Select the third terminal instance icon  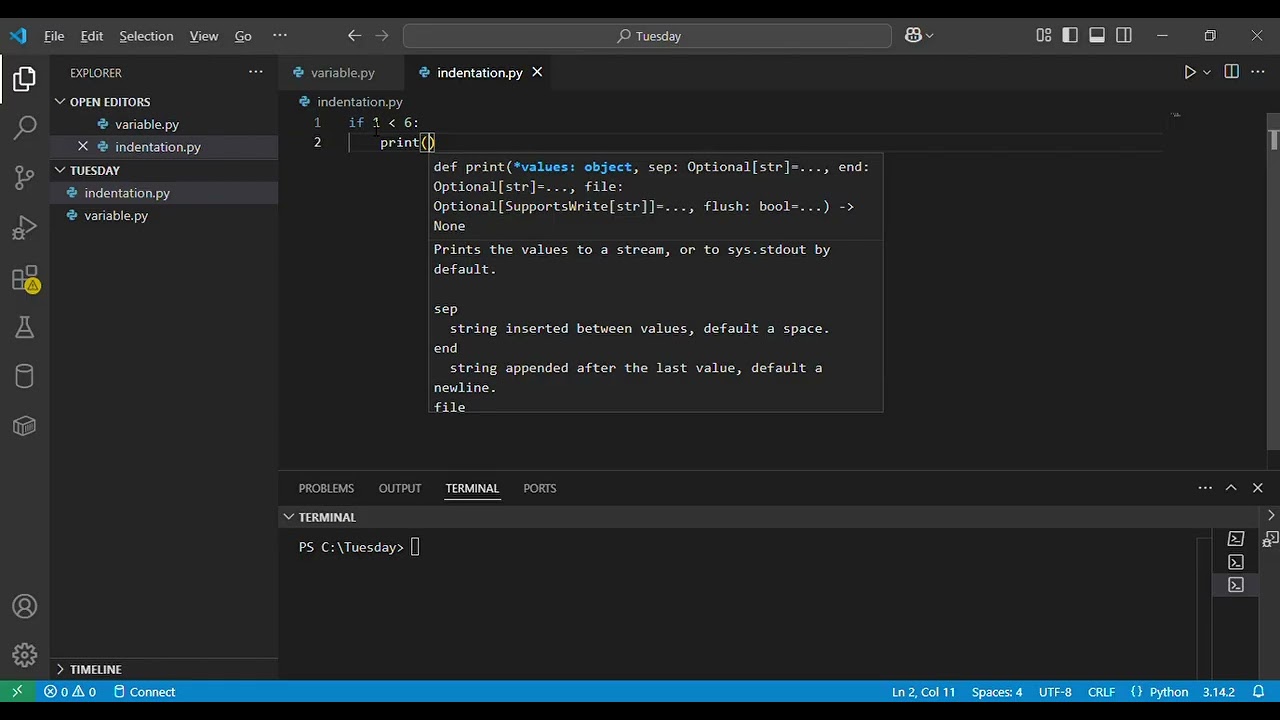pos(1236,585)
